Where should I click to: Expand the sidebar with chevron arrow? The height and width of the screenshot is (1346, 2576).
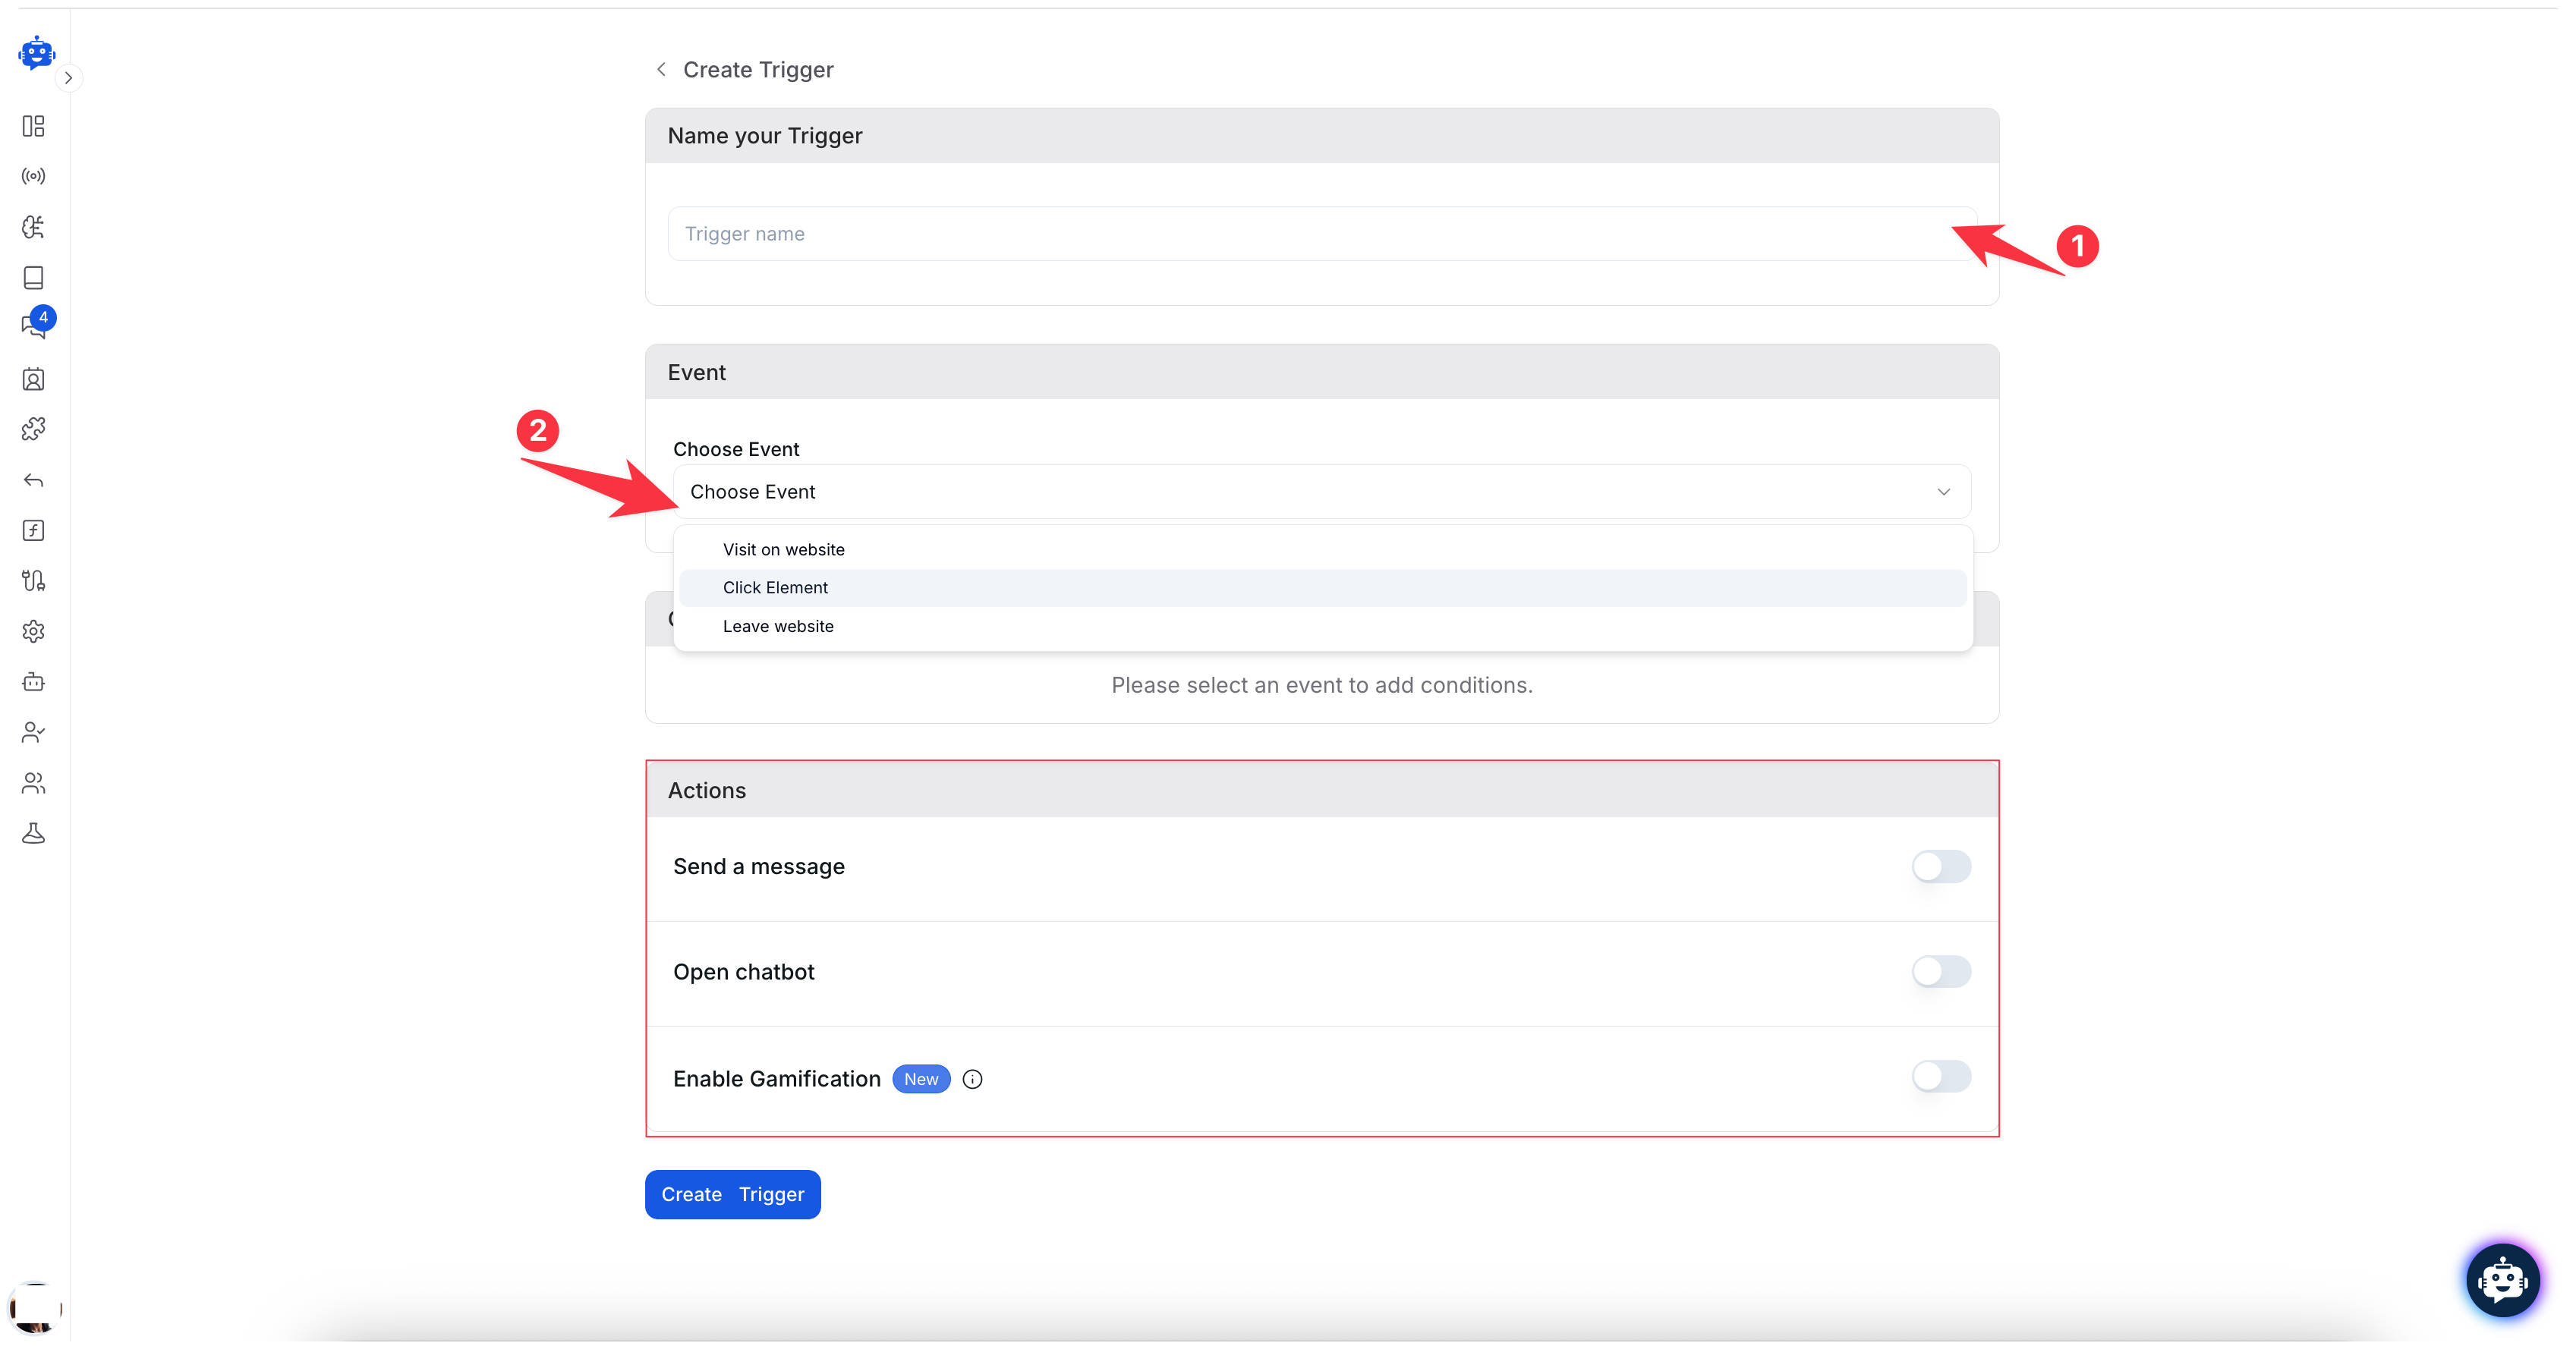click(68, 78)
